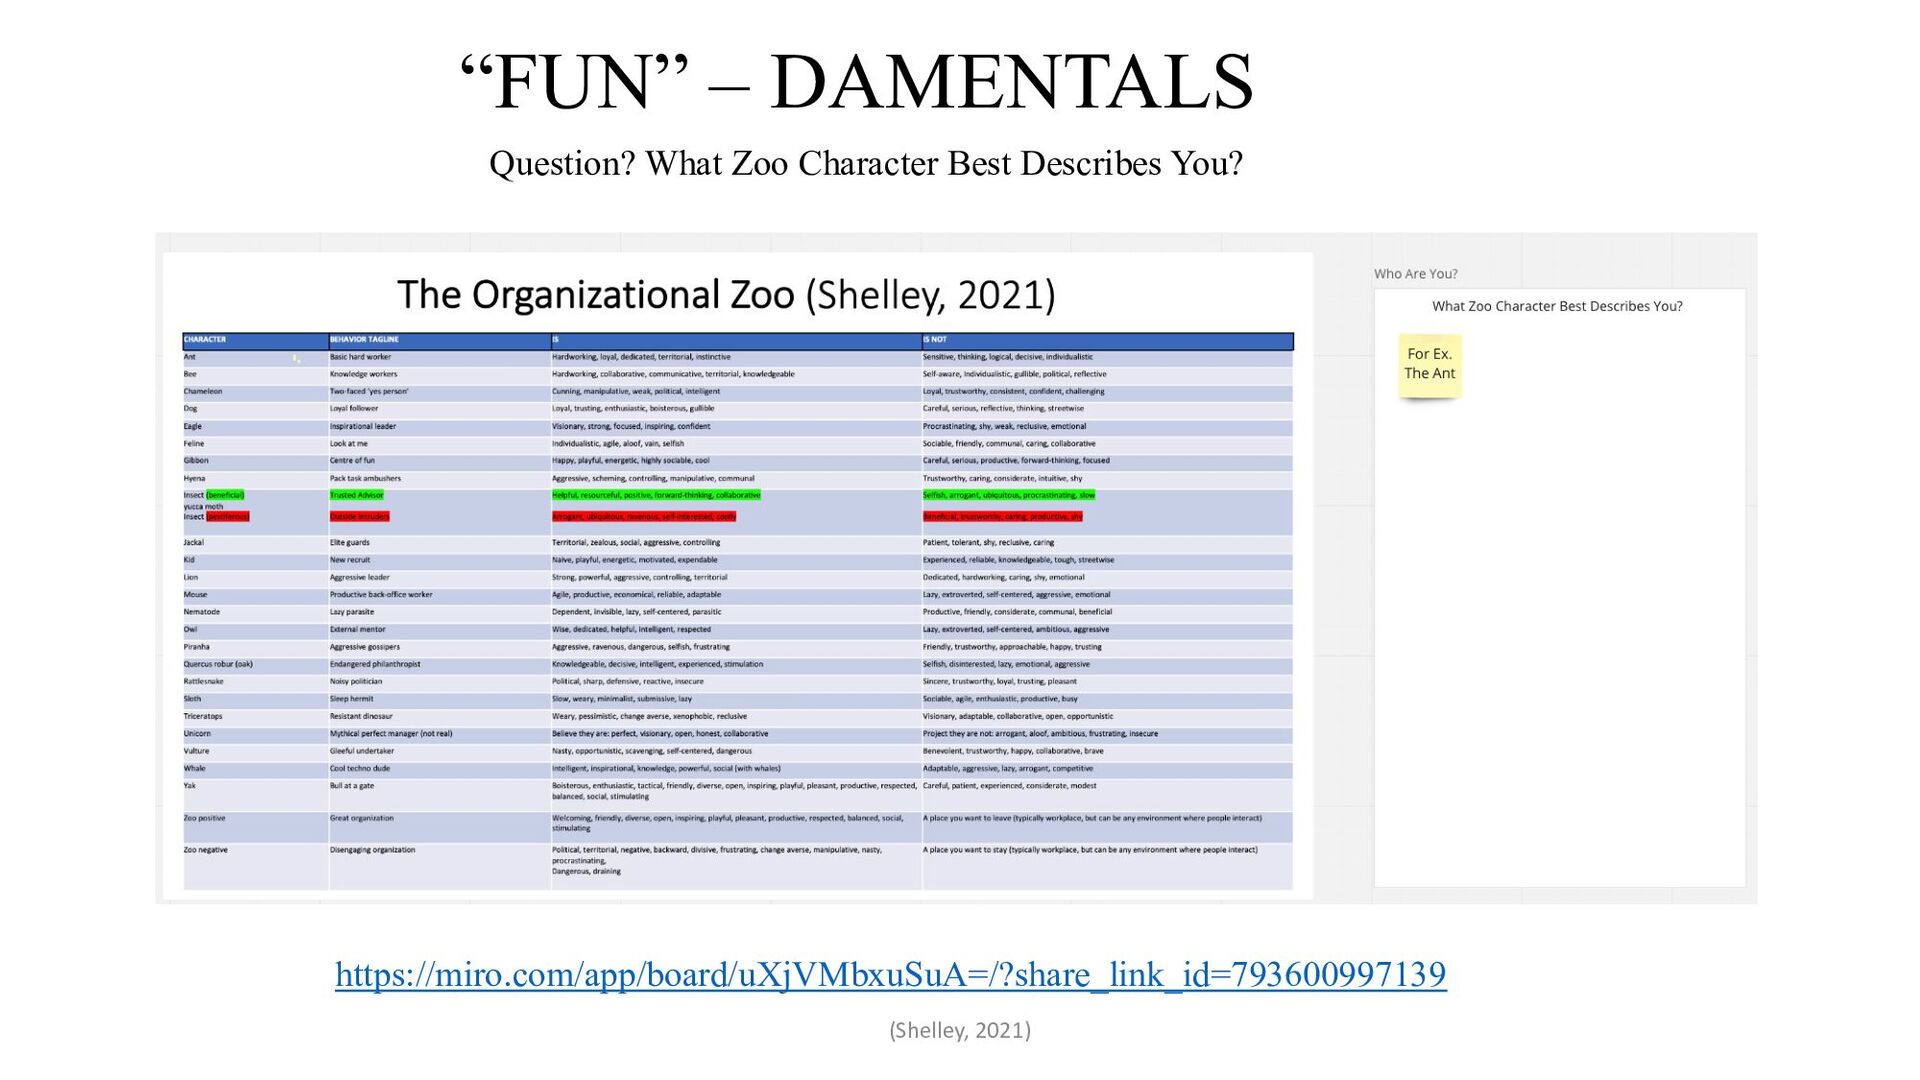Click the 'Quercus robur (oak)' character cell
The image size is (1920, 1080).
(x=218, y=664)
